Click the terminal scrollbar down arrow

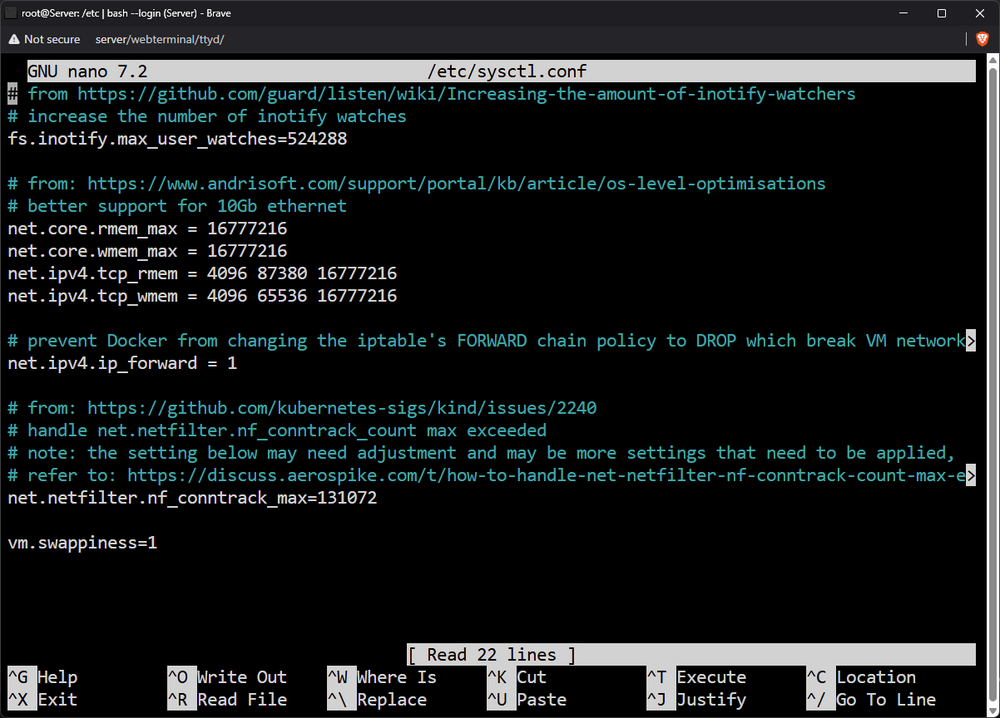993,712
